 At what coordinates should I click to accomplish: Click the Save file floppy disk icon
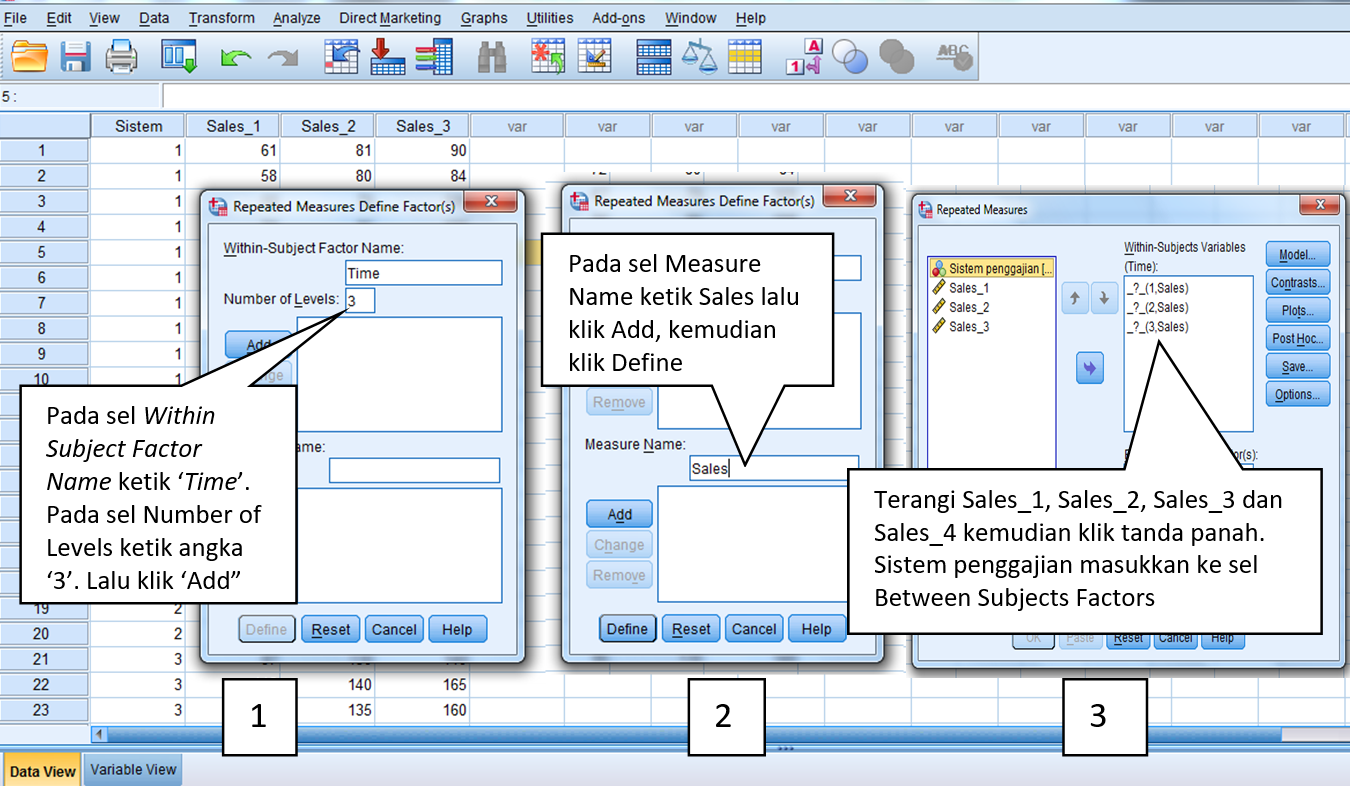76,56
